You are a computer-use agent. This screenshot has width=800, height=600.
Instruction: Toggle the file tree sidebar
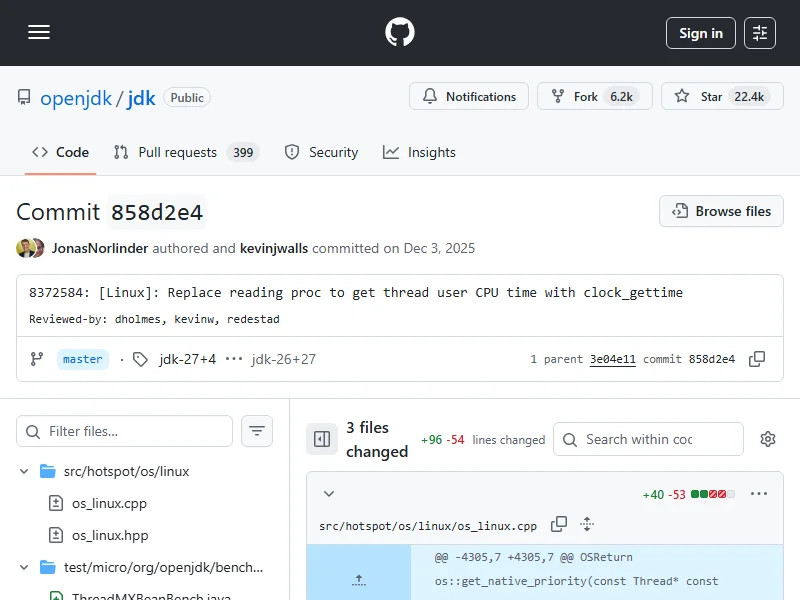[x=322, y=439]
